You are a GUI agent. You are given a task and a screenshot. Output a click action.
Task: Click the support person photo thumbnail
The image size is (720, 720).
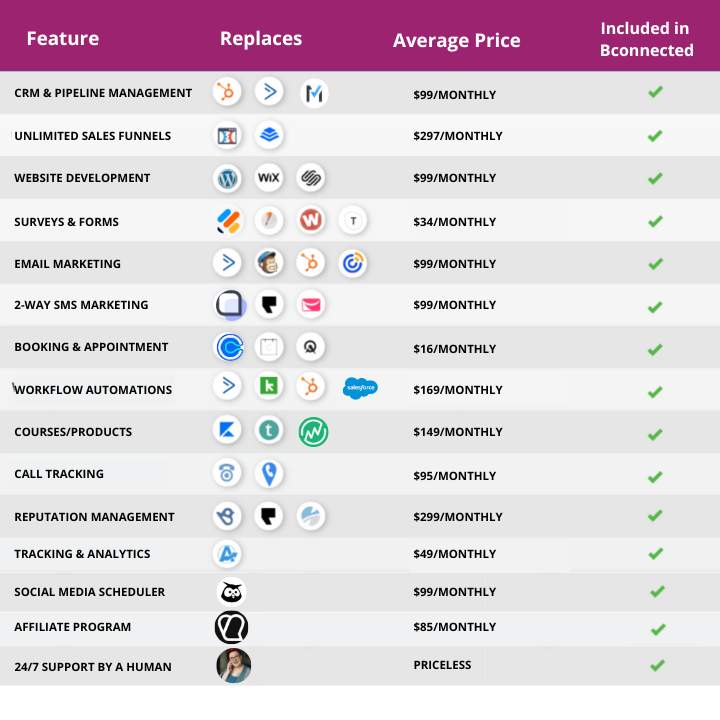[233, 666]
